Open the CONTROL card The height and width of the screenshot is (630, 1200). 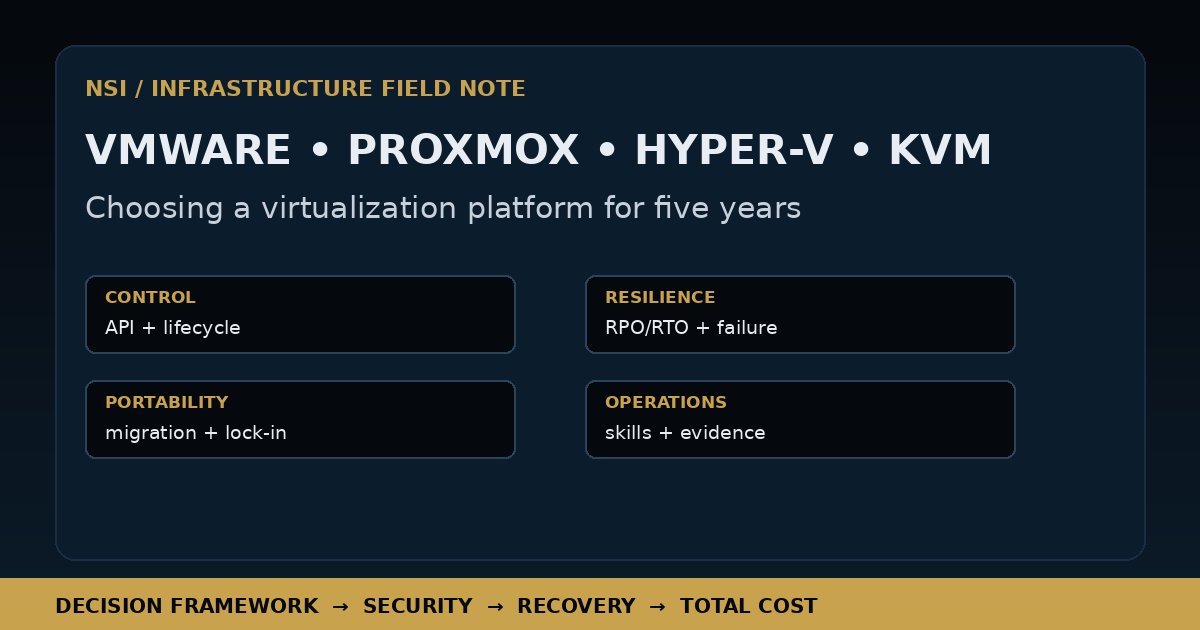300,314
